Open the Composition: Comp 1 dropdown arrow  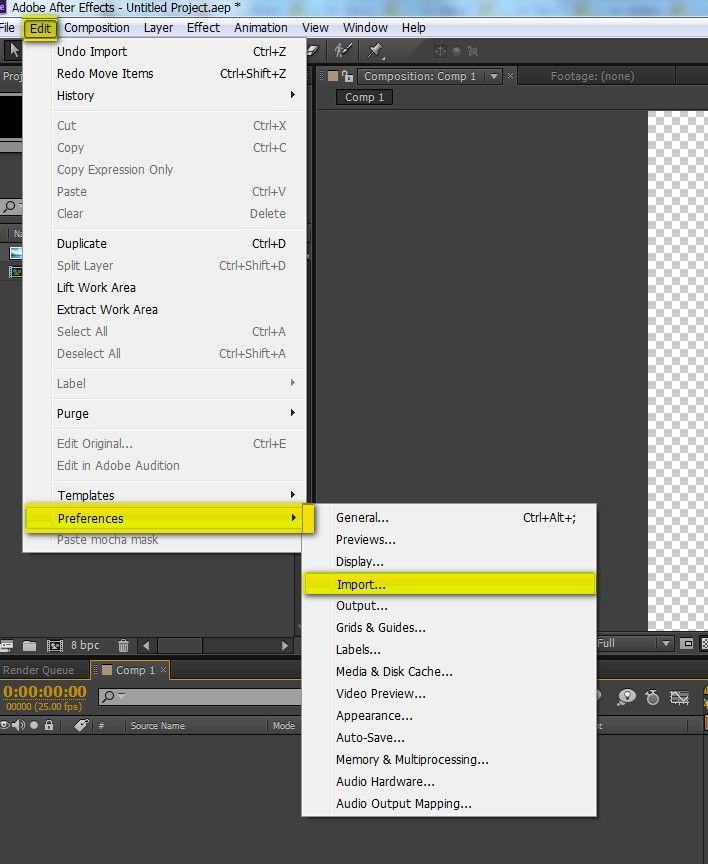coord(494,76)
